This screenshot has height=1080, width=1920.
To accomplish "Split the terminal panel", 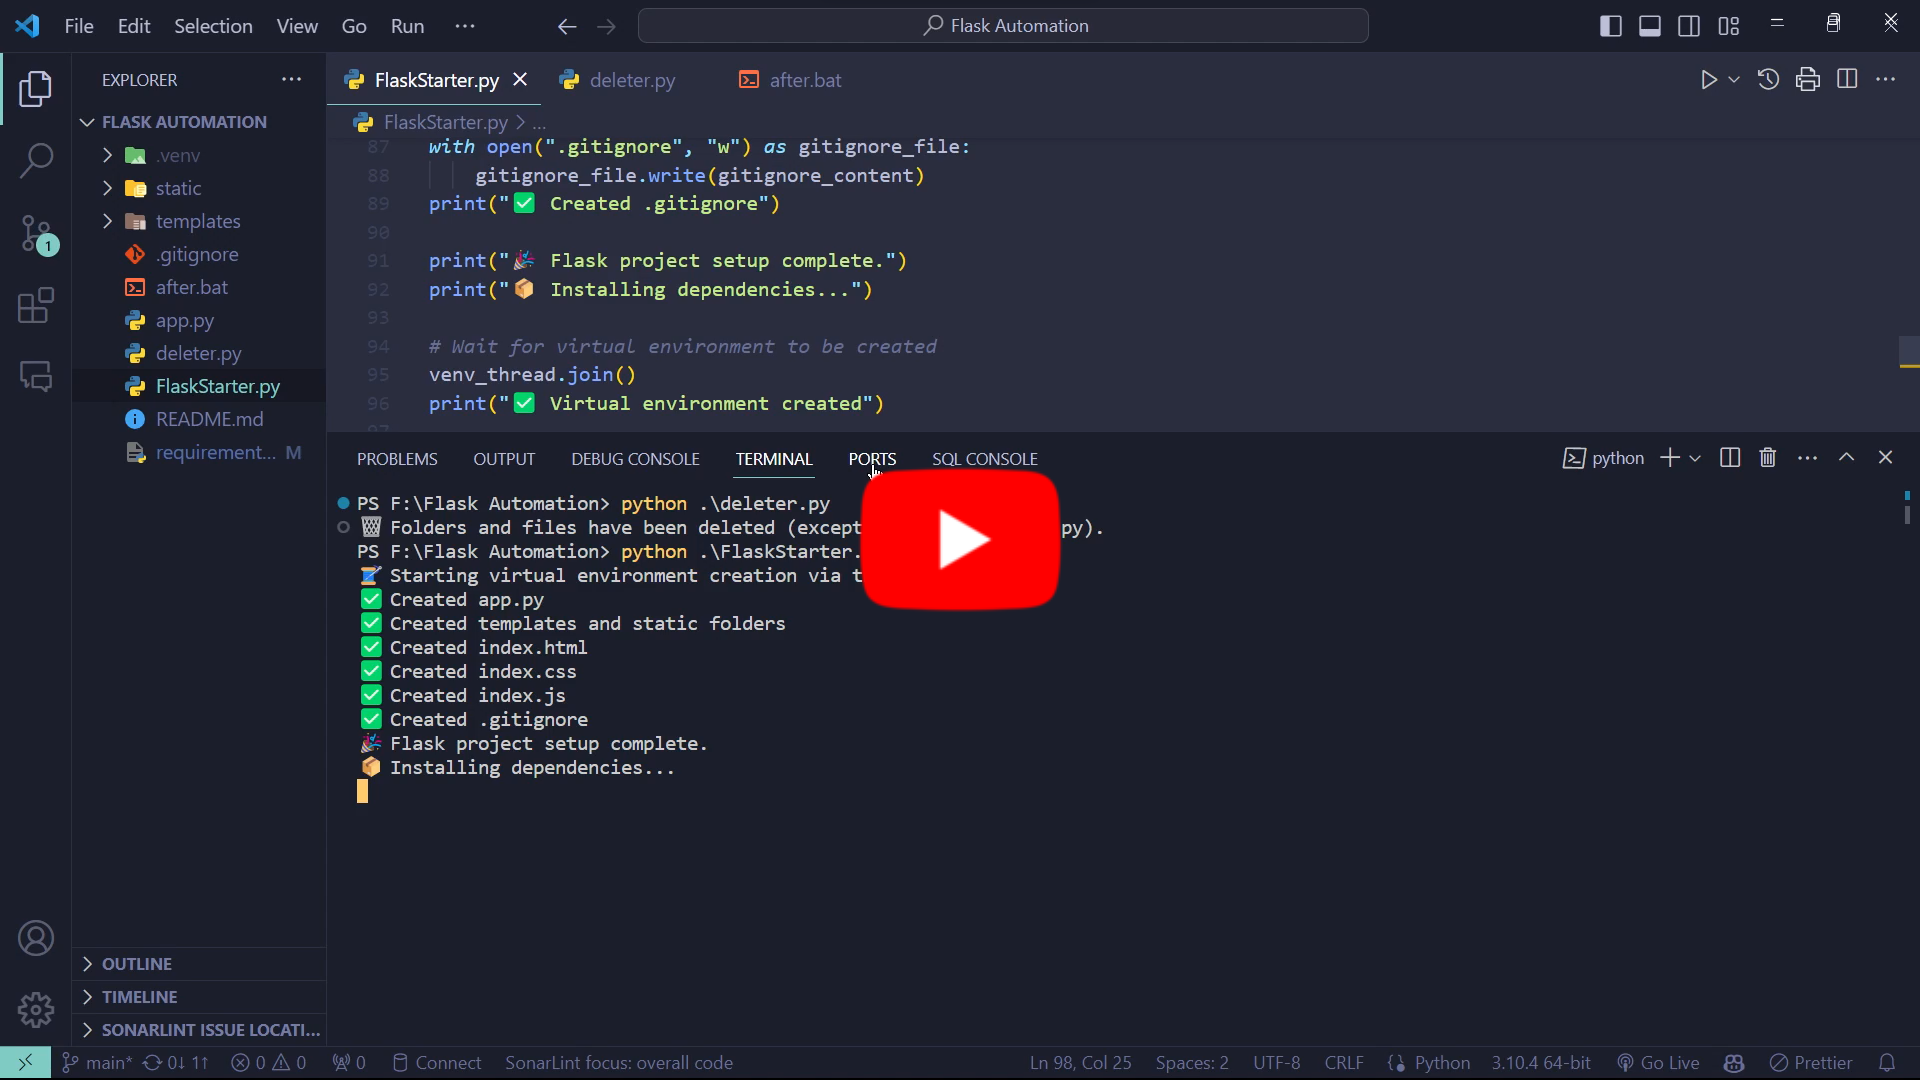I will pos(1730,458).
